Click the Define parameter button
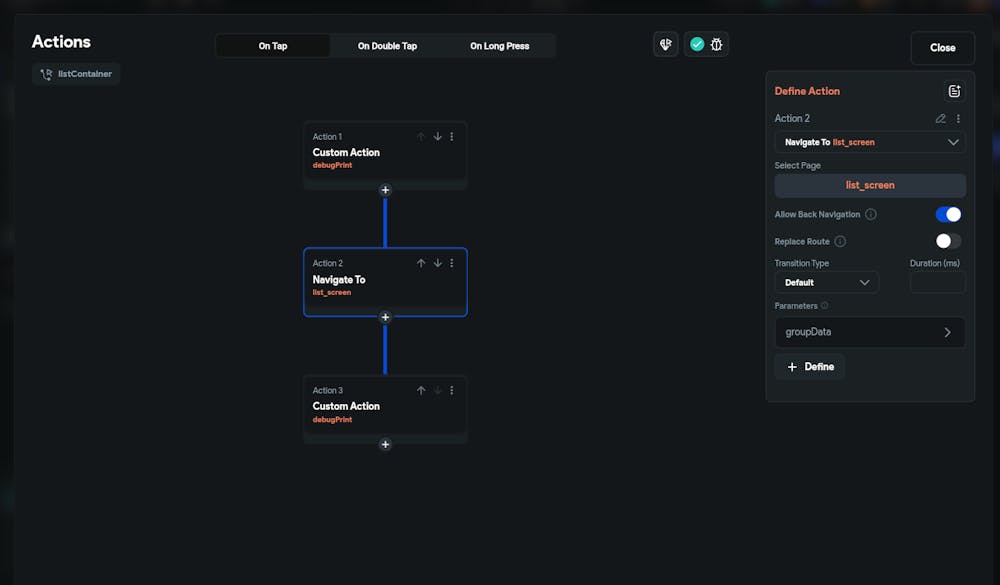This screenshot has height=585, width=1000. 810,367
